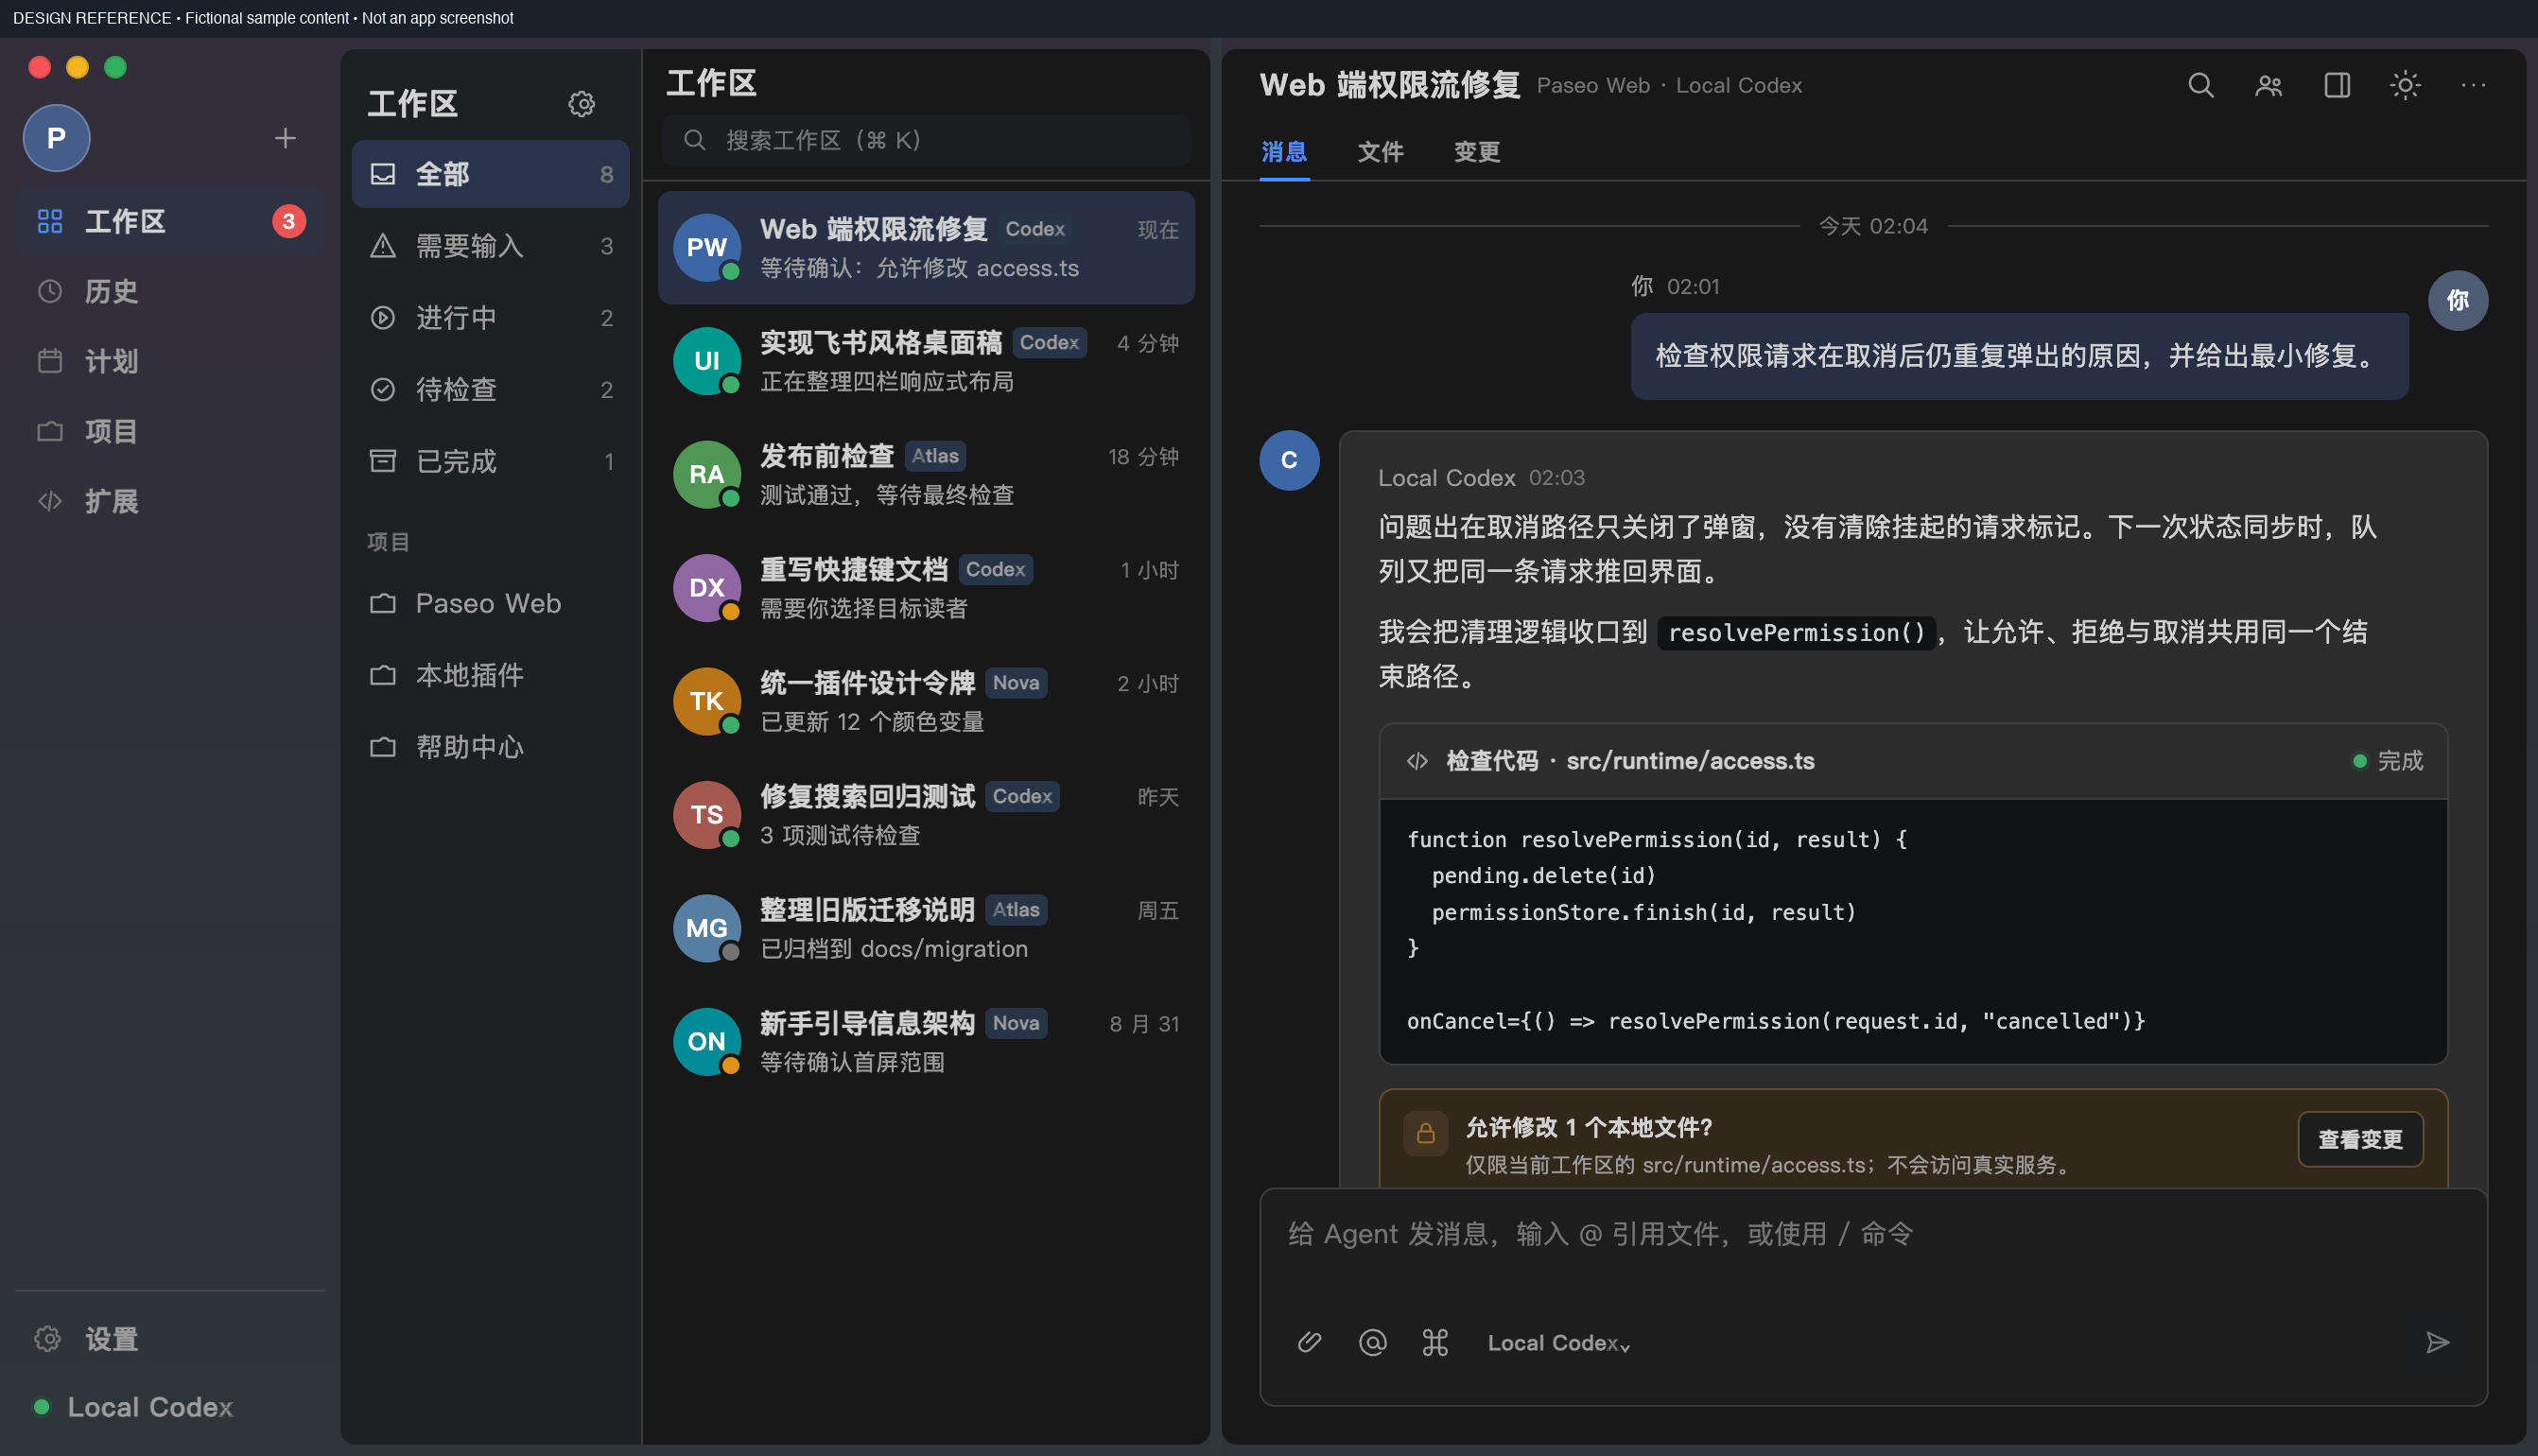The image size is (2538, 1456).
Task: Attach a file with the paperclip icon
Action: point(1309,1342)
